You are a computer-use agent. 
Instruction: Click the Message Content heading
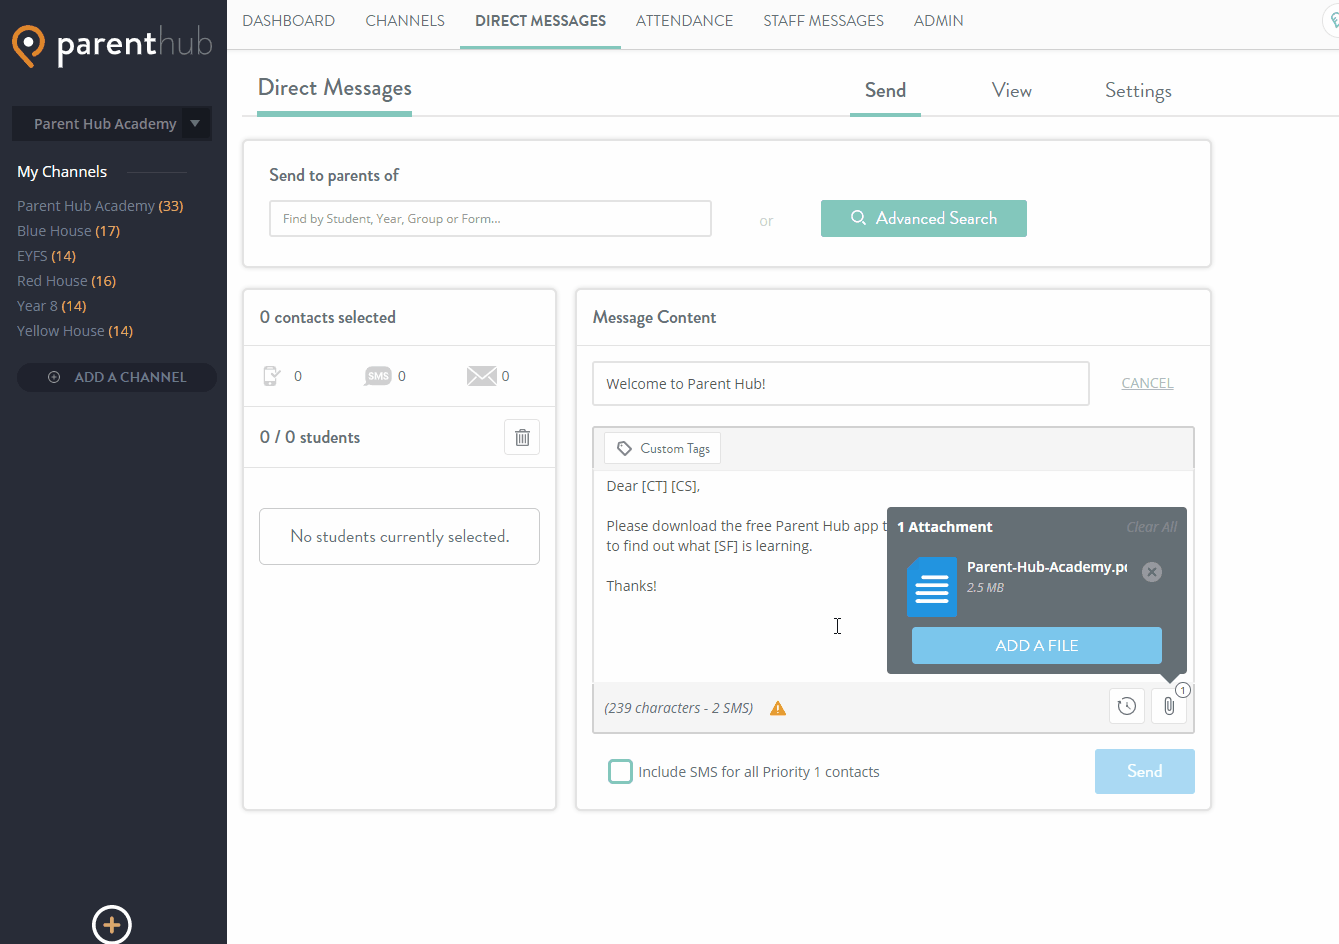(x=654, y=317)
